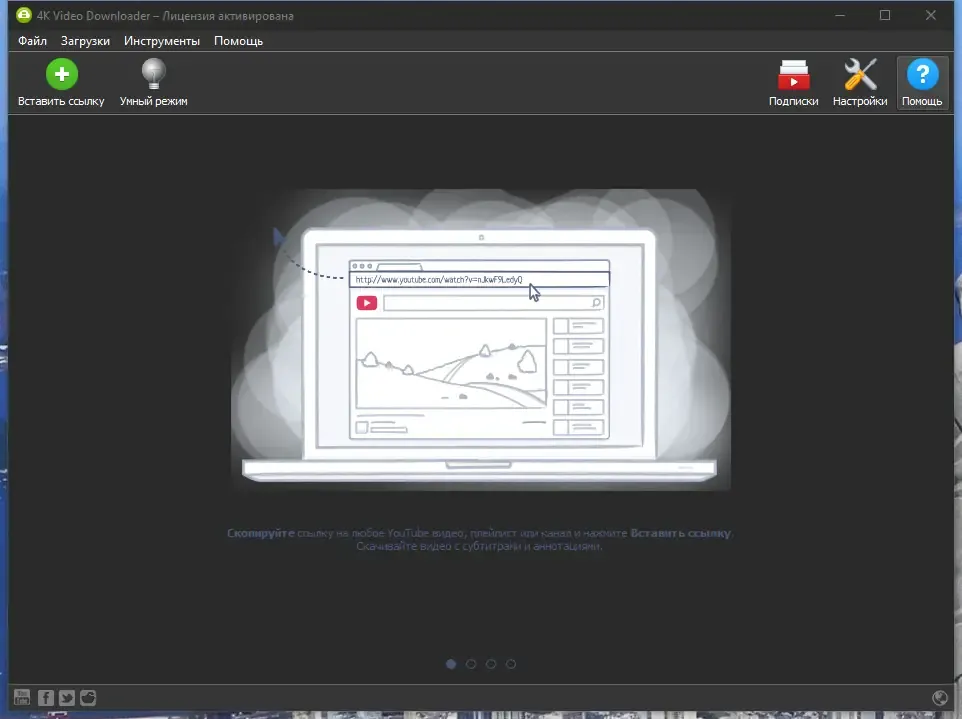Click the blue Помощь question mark icon
Viewport: 962px width, 719px height.
click(x=922, y=74)
